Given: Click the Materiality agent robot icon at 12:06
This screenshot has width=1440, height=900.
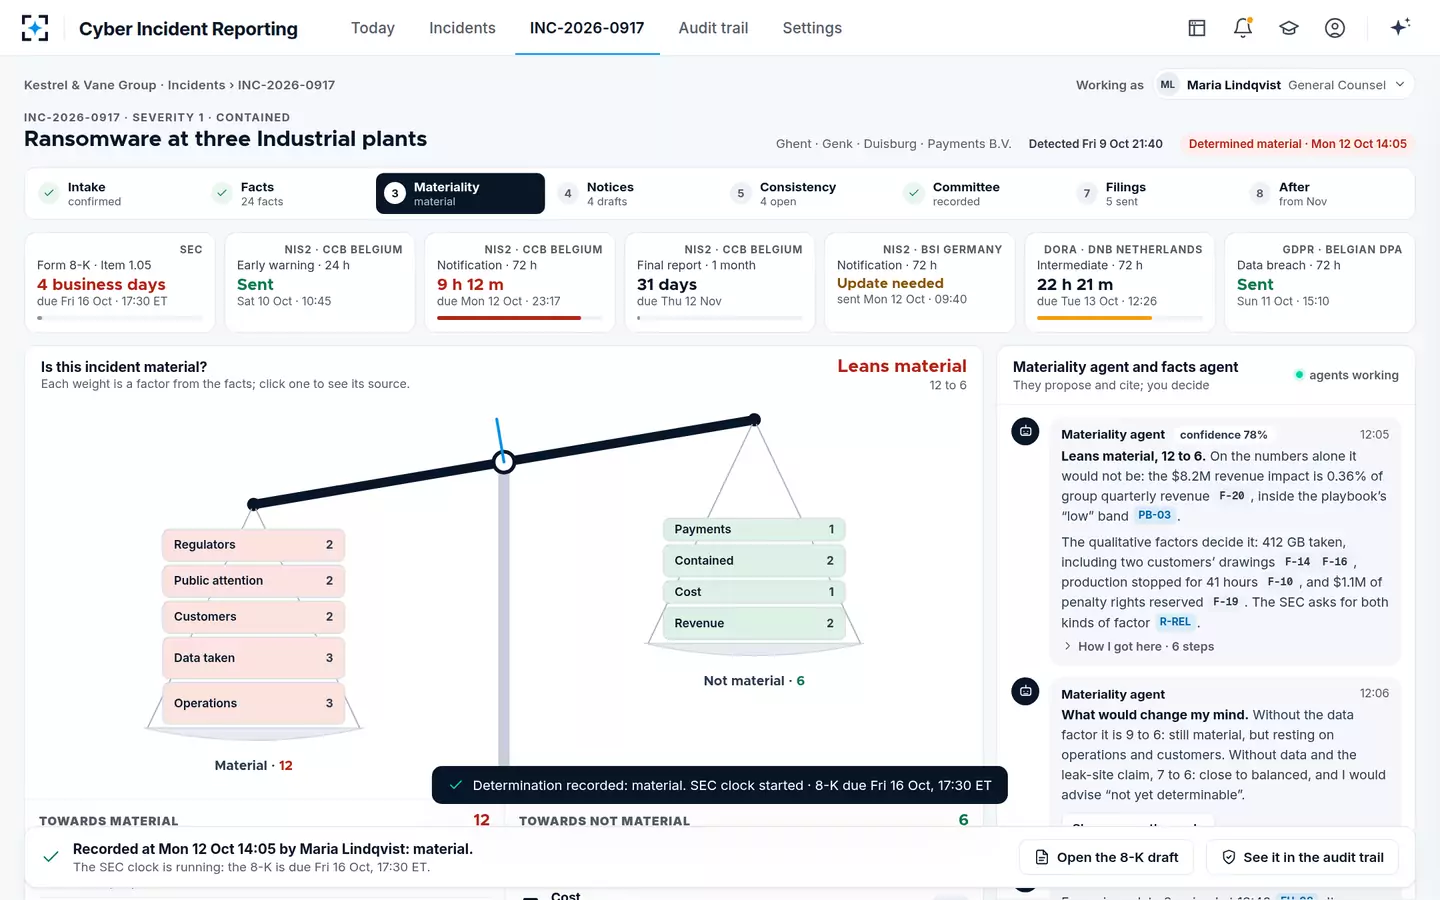Looking at the screenshot, I should (1025, 691).
